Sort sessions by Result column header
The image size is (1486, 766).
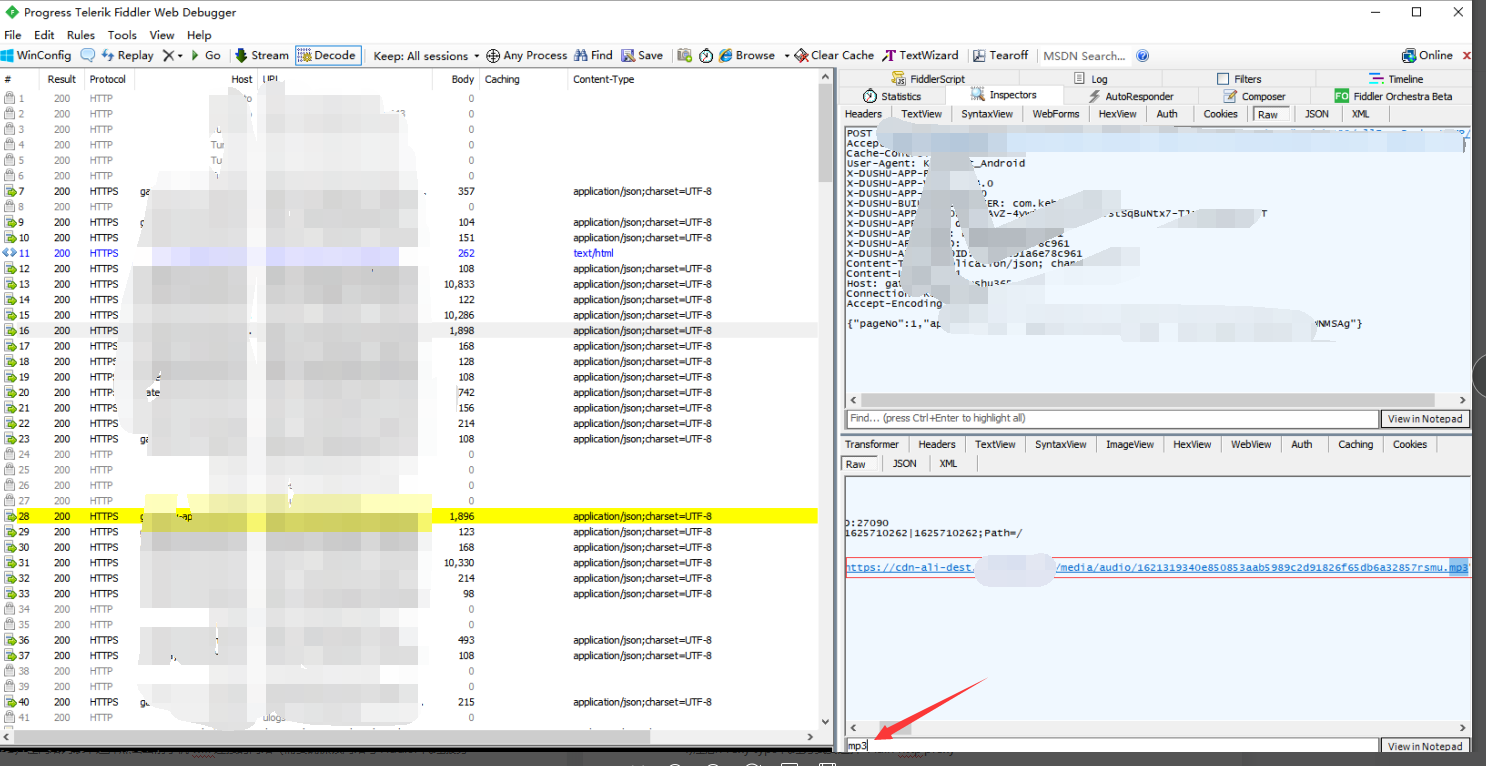62,79
